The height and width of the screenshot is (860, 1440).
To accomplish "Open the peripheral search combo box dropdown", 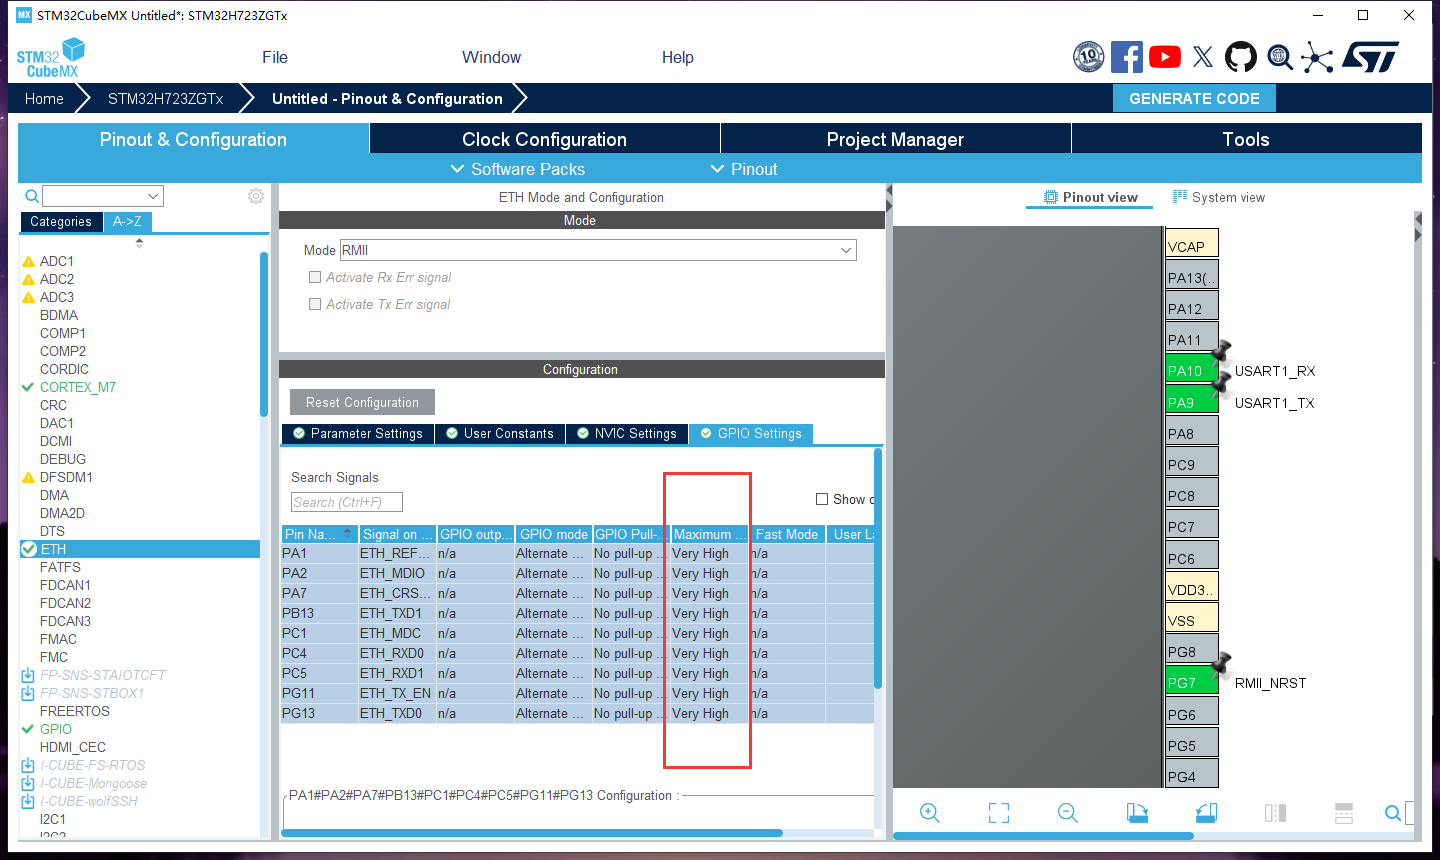I will 153,196.
